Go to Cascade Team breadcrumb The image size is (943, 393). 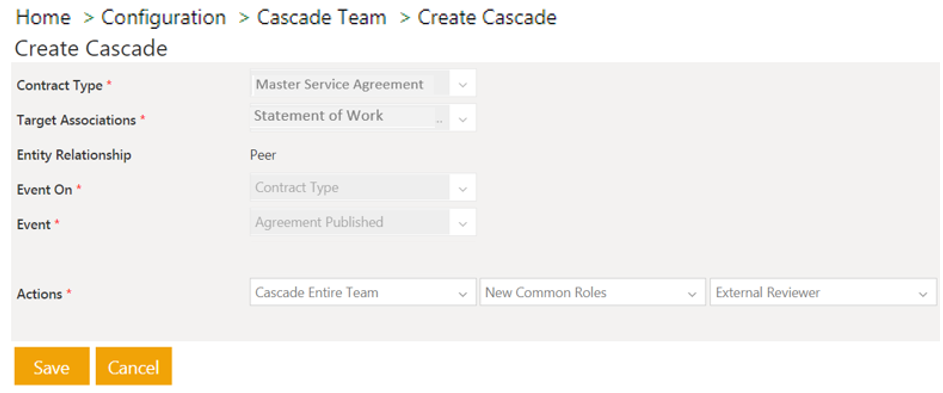(x=322, y=17)
